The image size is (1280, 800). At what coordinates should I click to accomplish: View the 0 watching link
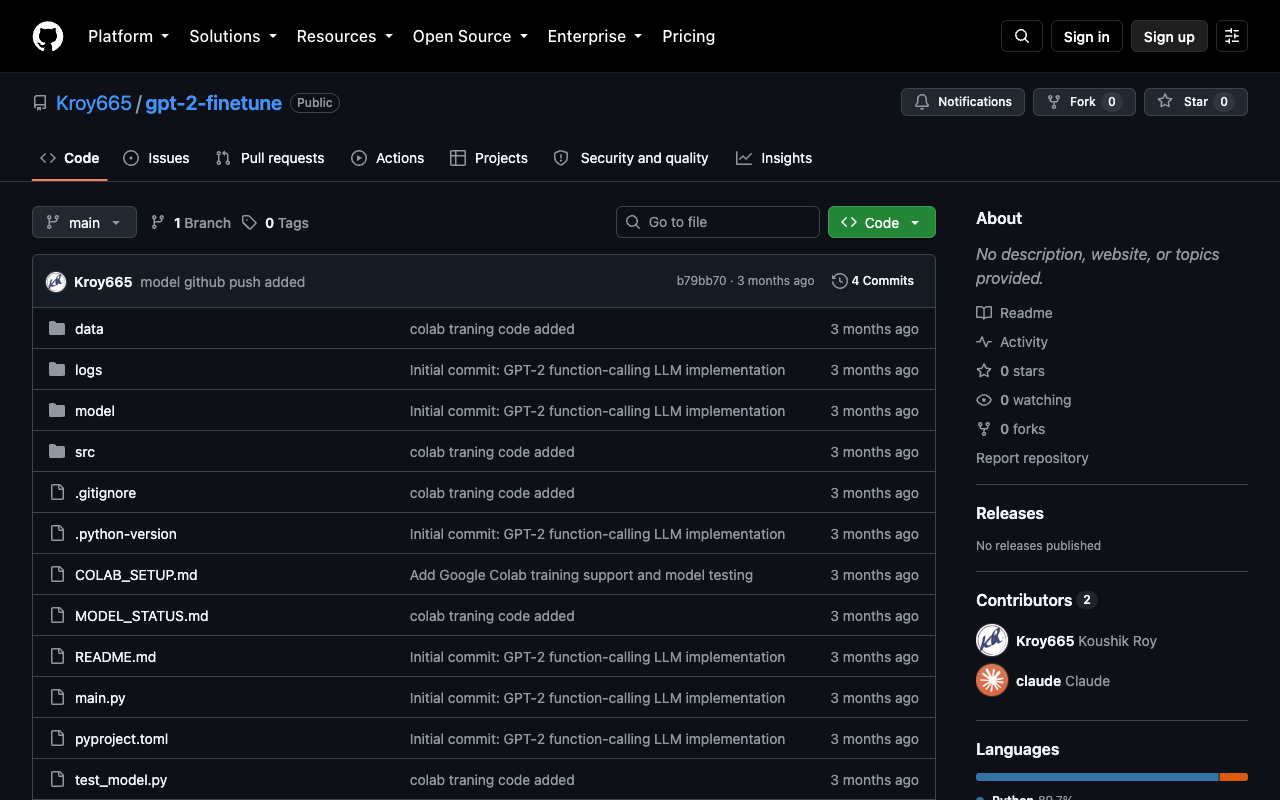tap(1024, 400)
